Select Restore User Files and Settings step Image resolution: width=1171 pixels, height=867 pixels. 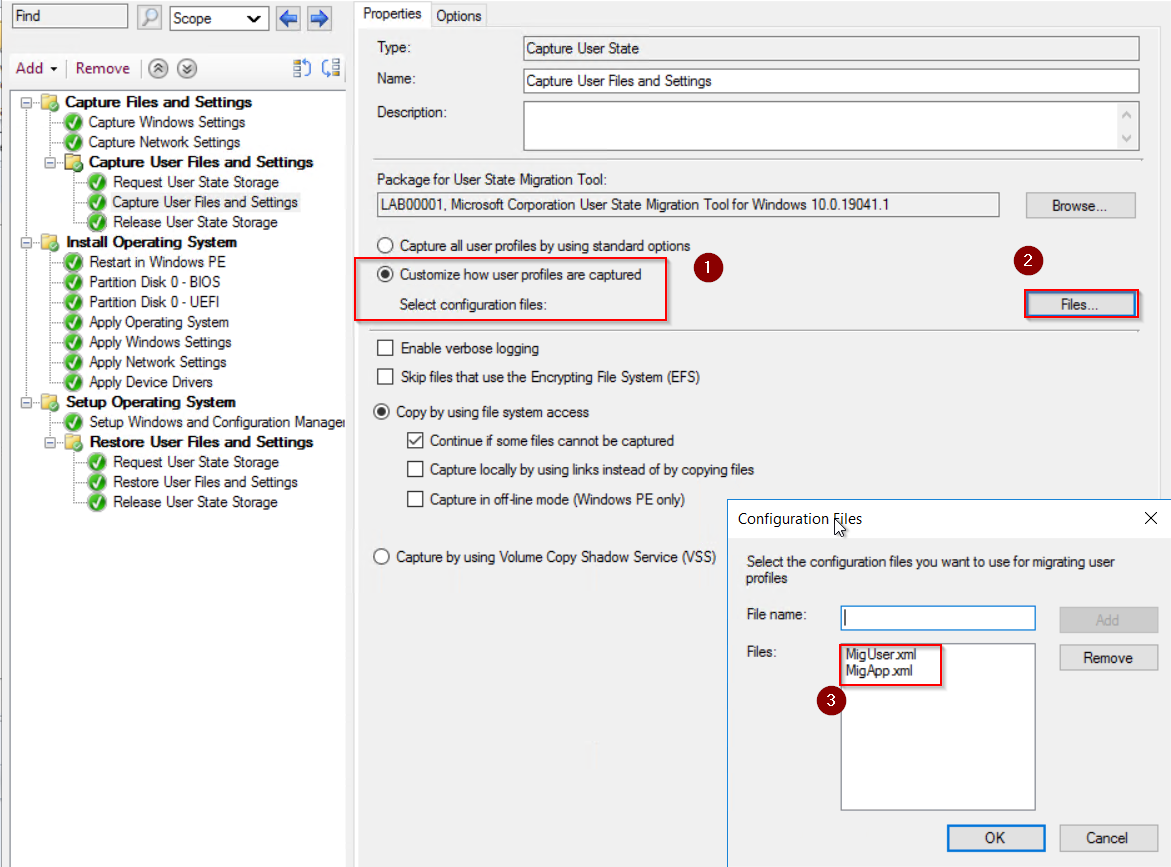coord(205,482)
